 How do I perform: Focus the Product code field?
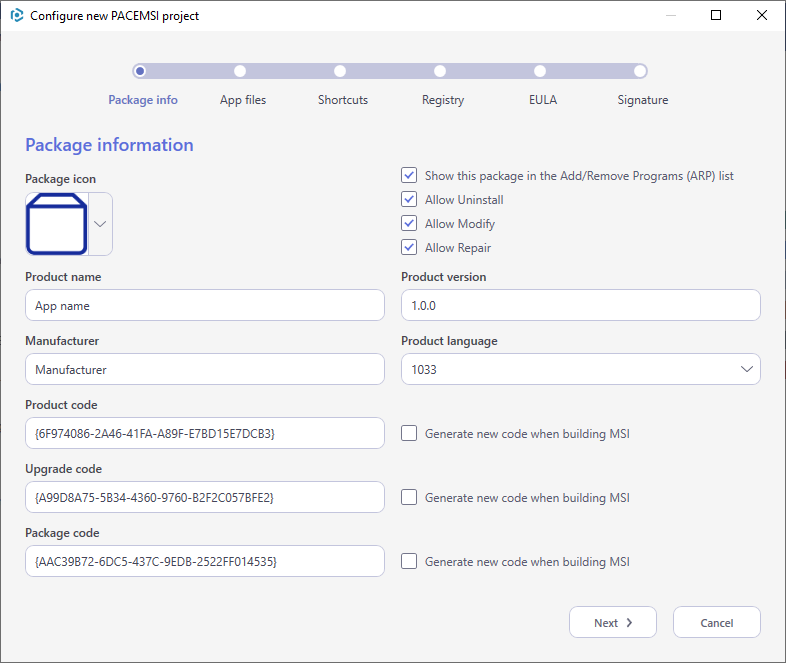pyautogui.click(x=205, y=433)
